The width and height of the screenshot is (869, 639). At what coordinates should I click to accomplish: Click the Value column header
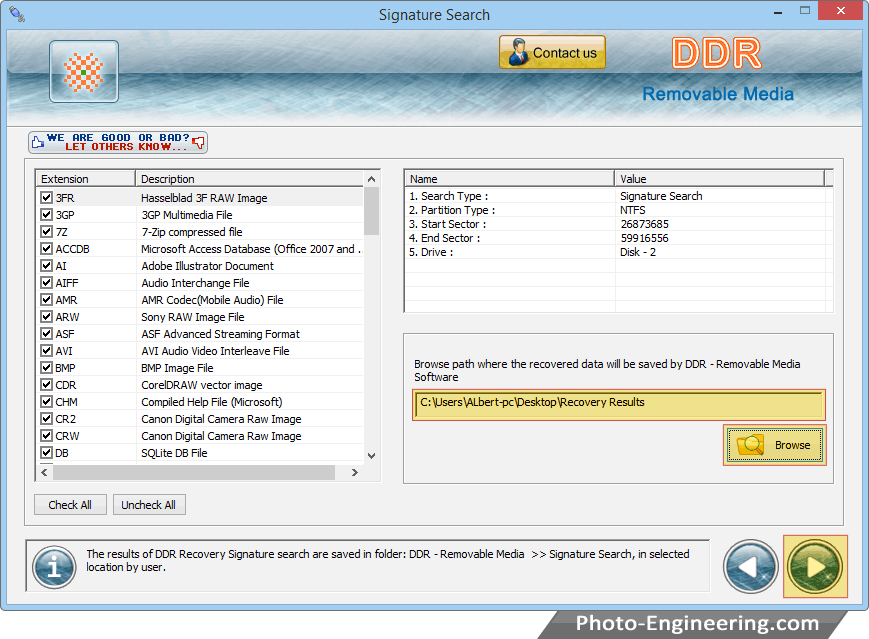click(719, 179)
